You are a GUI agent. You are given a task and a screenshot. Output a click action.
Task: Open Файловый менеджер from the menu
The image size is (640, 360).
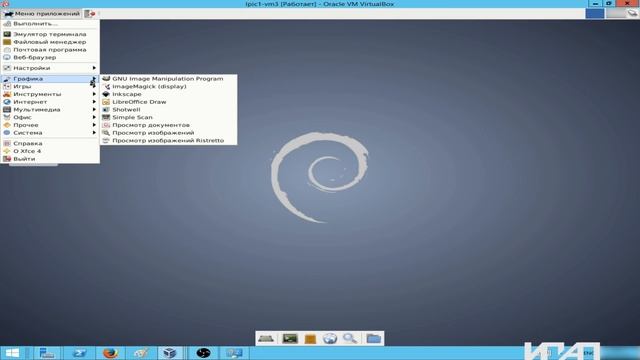coord(50,42)
